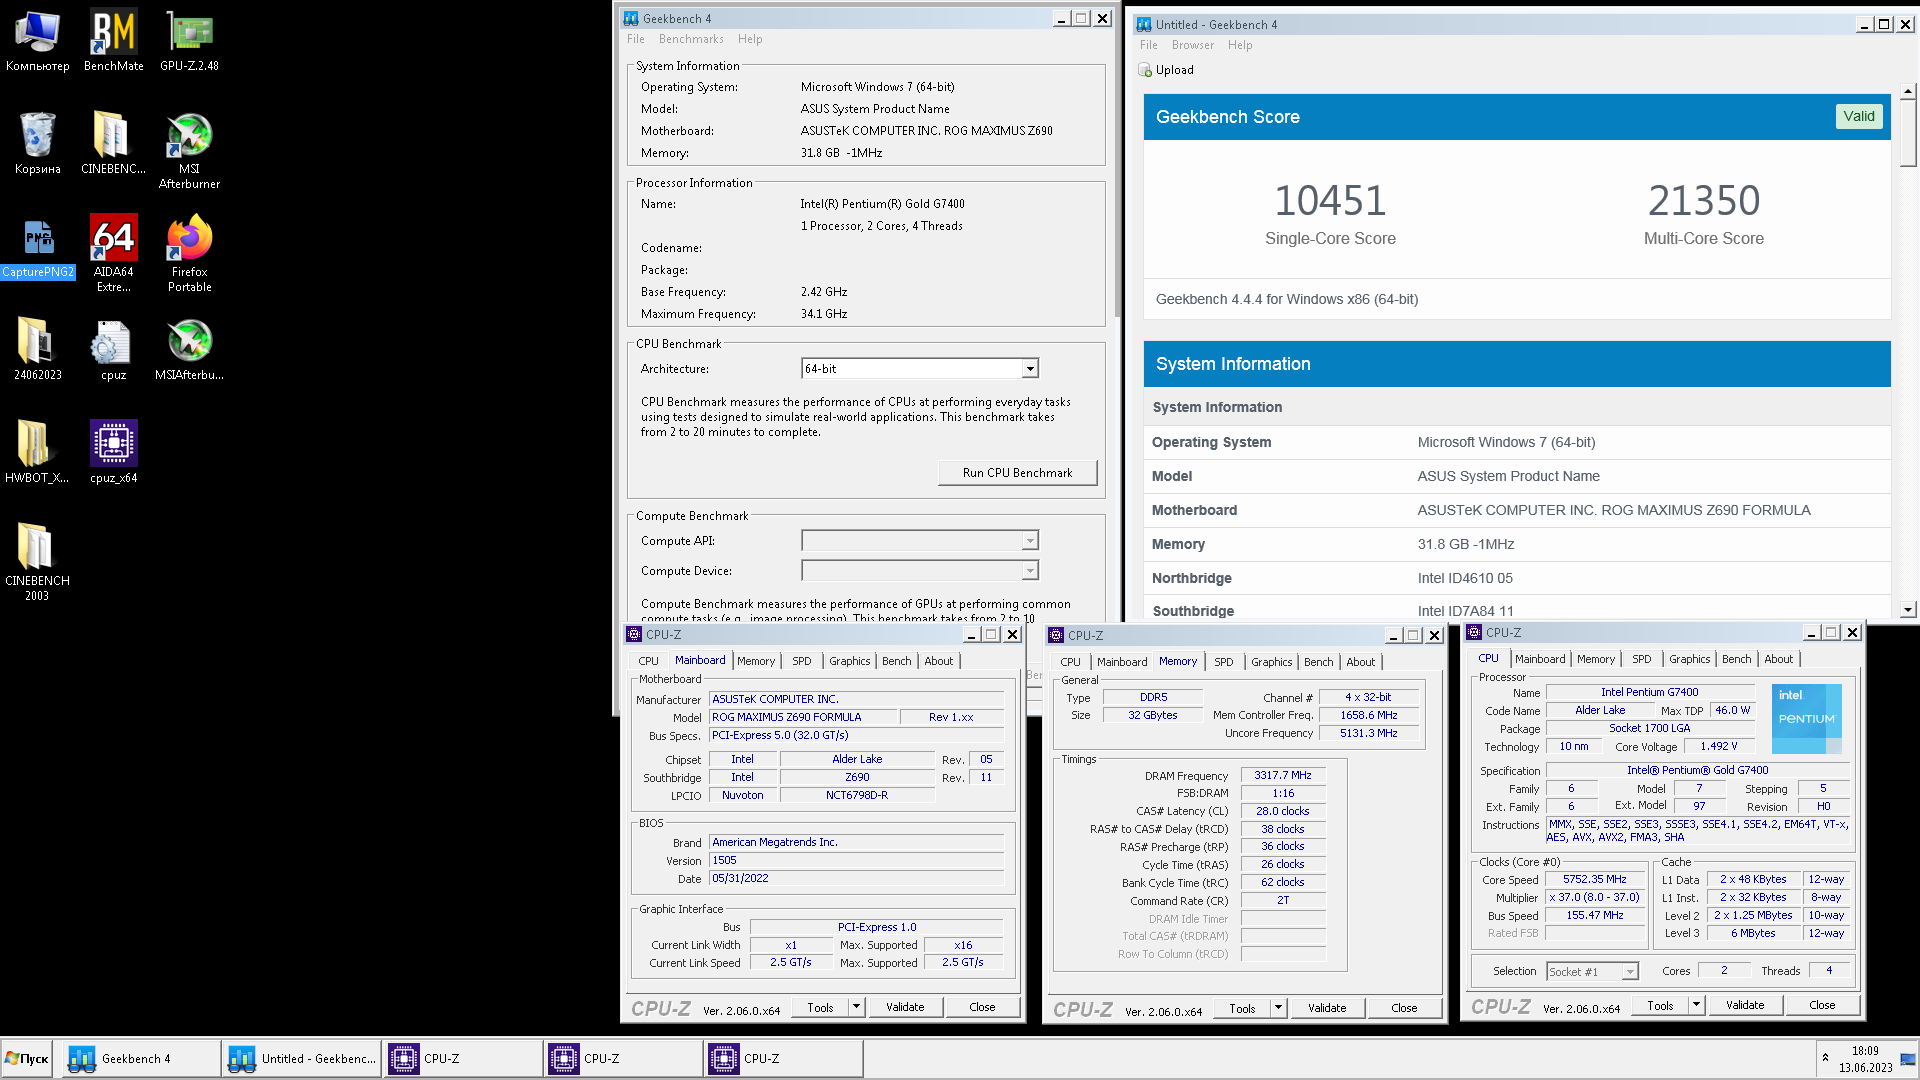This screenshot has height=1080, width=1920.
Task: Open Browser menu in Untitled Geekbench window
Action: coord(1193,45)
